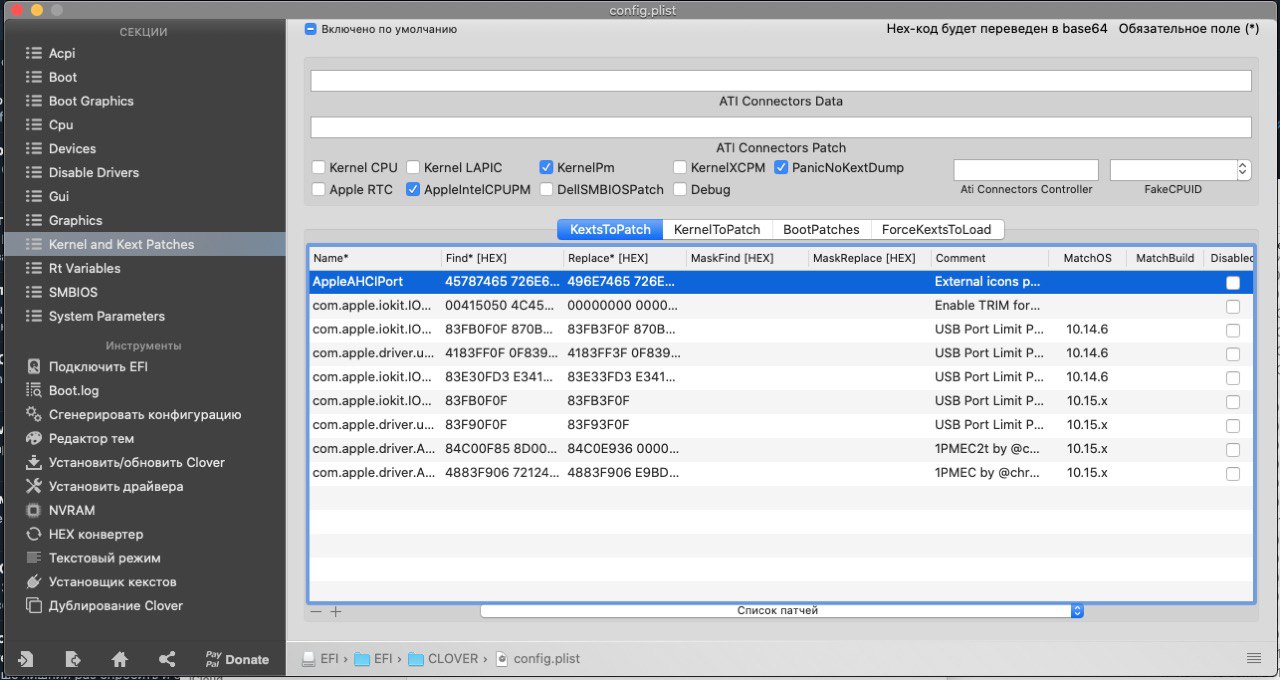
Task: Open the Disable Drivers section
Action: pyautogui.click(x=93, y=173)
